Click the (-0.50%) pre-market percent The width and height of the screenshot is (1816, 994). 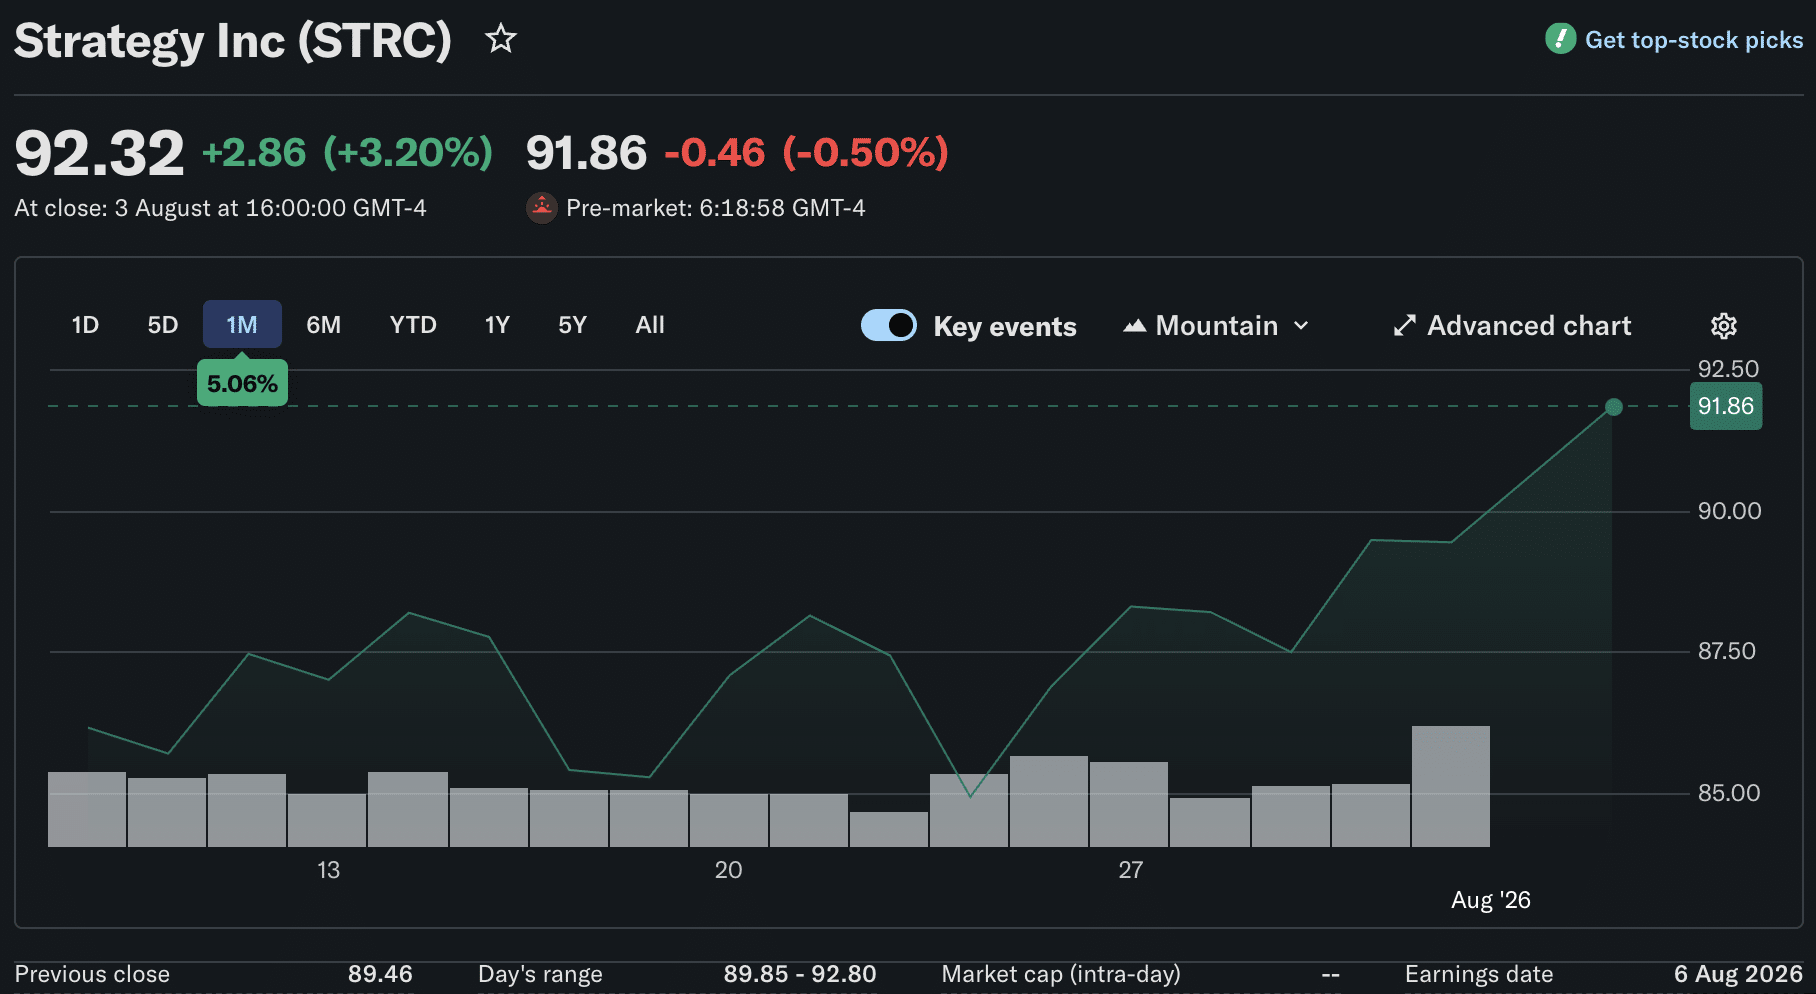(x=865, y=153)
